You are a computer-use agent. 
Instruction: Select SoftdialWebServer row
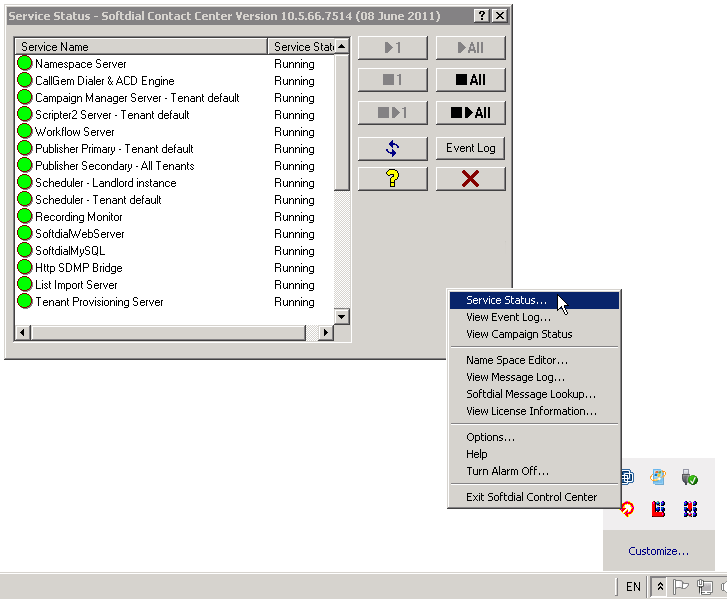[x=175, y=234]
